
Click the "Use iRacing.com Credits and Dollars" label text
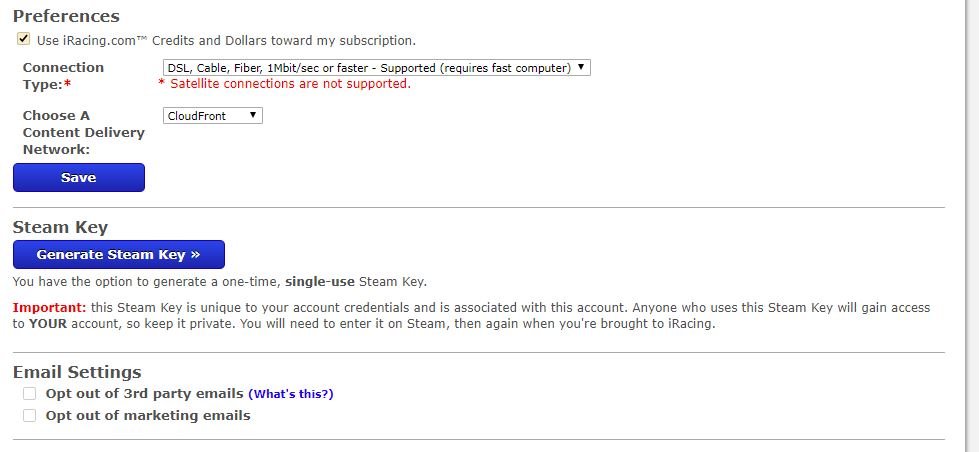click(226, 41)
